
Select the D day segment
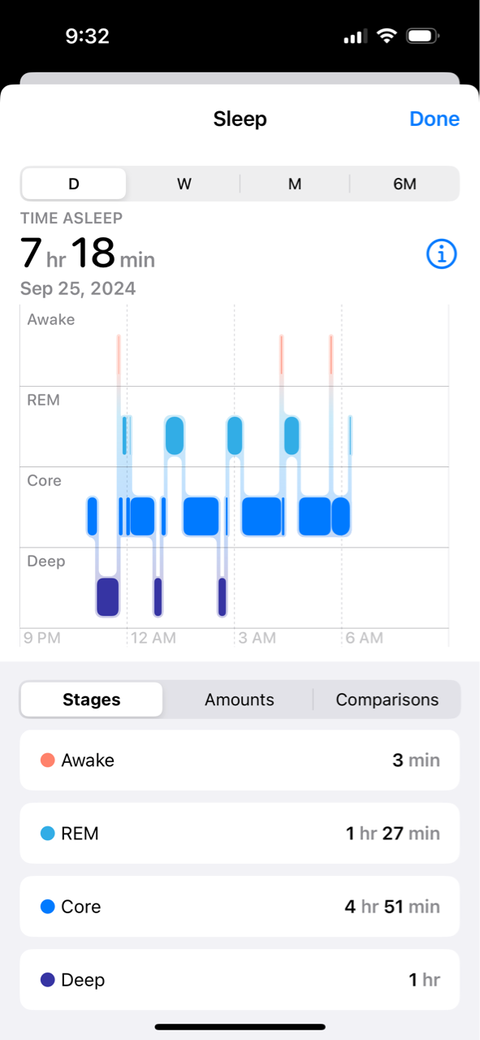pos(74,184)
